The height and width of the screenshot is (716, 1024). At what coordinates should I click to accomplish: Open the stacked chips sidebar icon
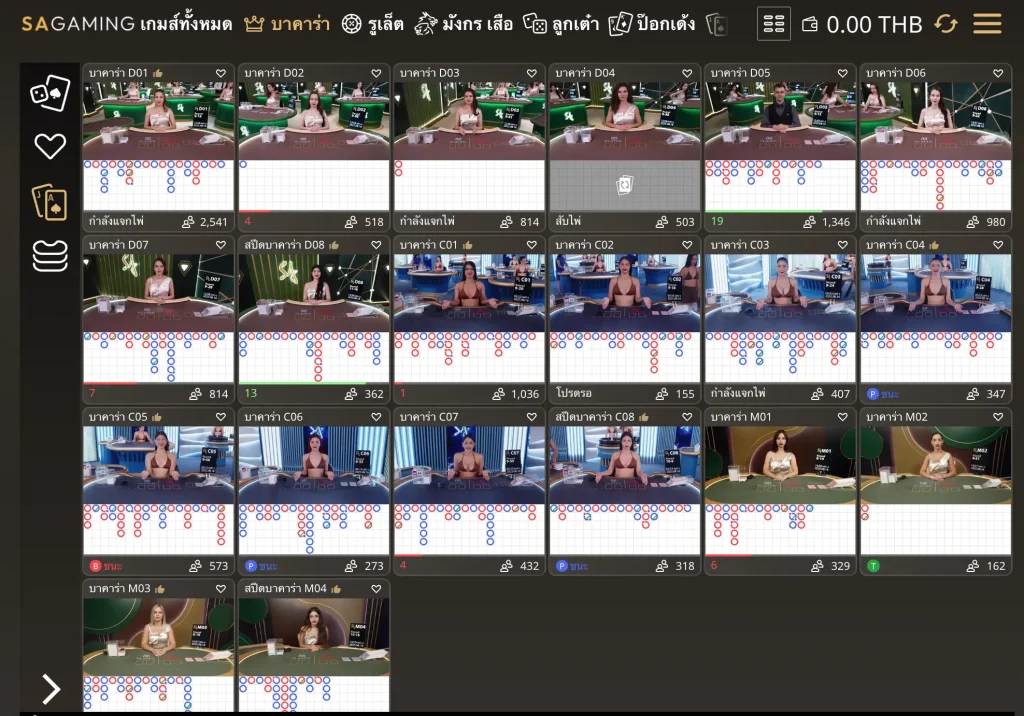(50, 255)
